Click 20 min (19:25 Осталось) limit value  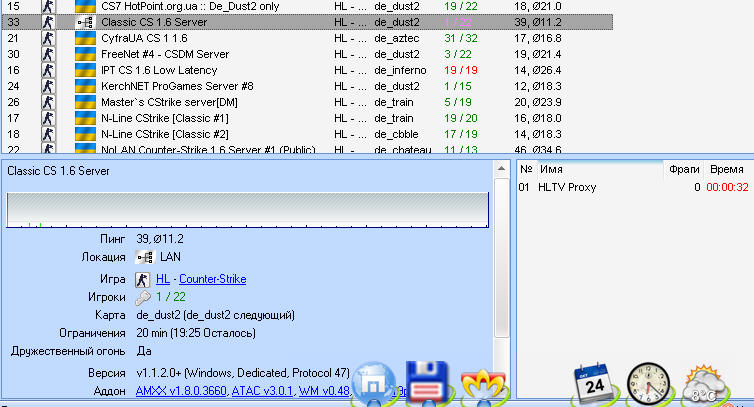196,333
